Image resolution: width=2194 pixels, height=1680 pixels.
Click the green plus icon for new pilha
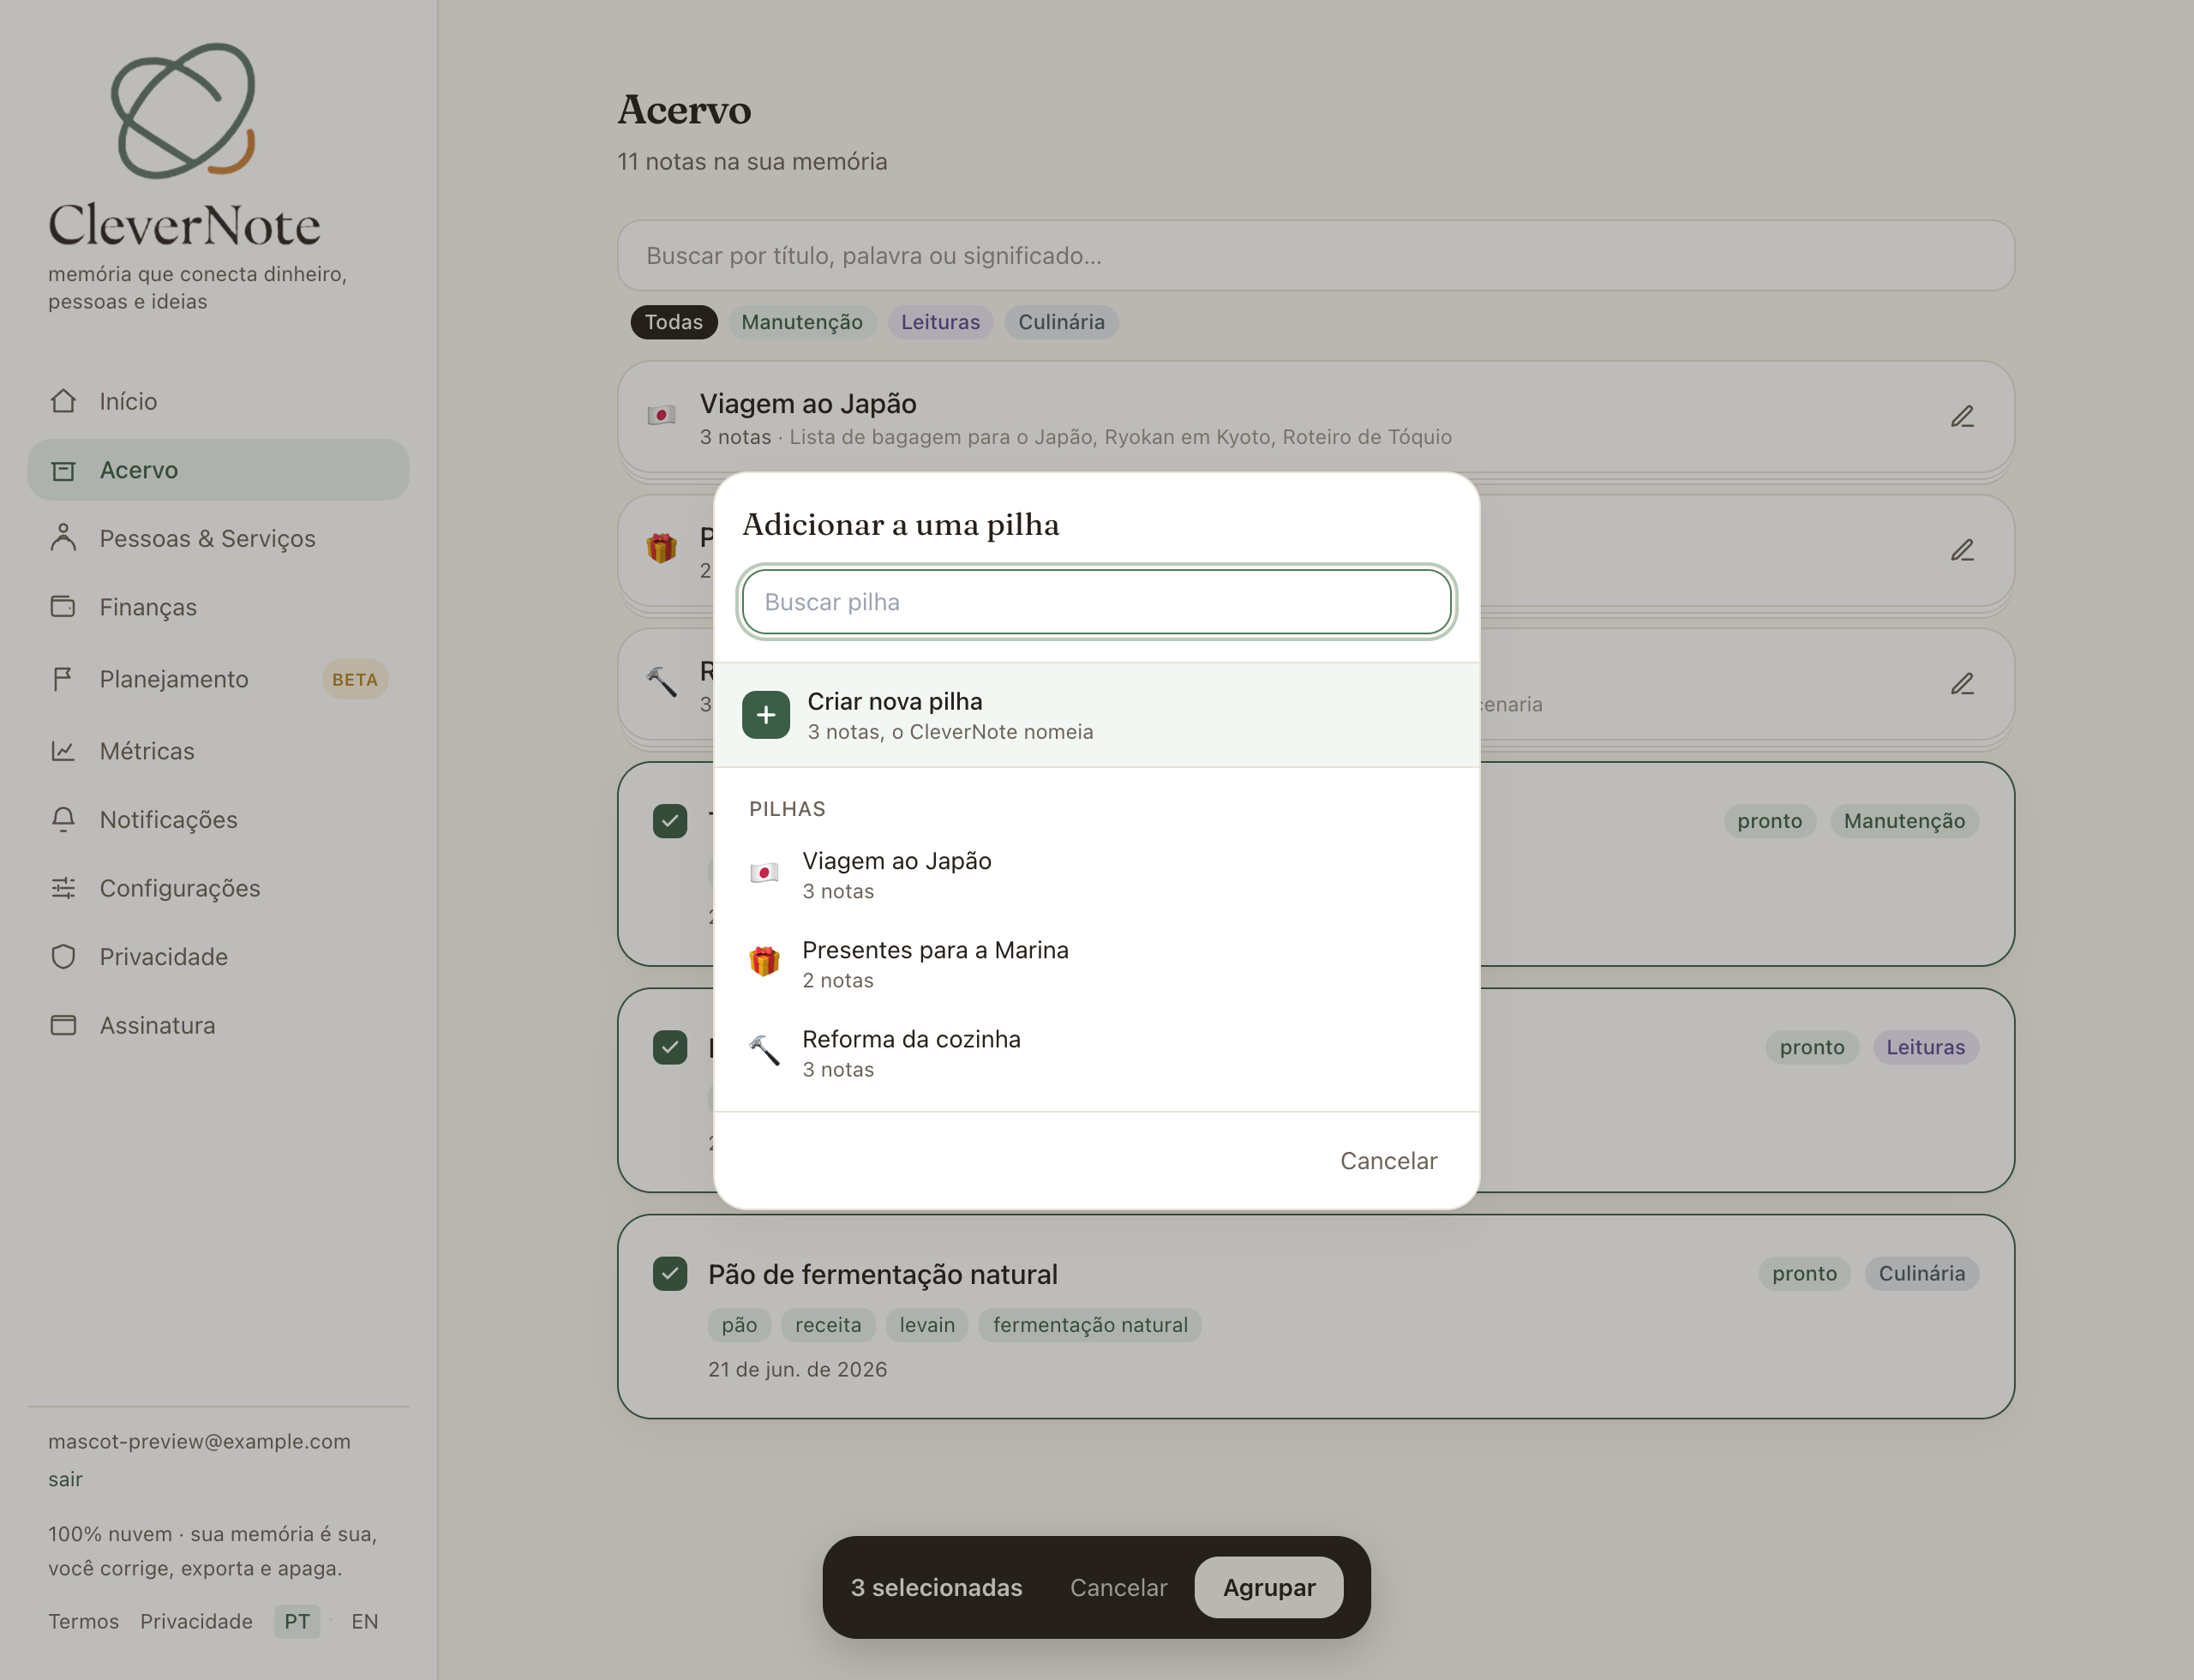(766, 715)
